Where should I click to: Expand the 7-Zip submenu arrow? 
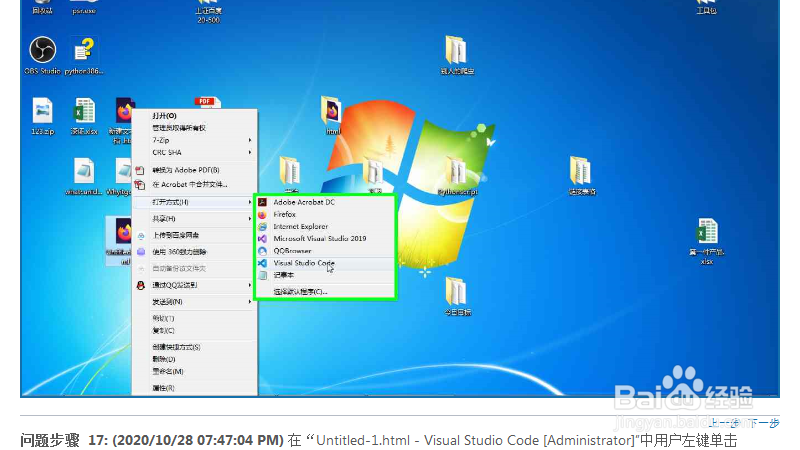tap(250, 140)
